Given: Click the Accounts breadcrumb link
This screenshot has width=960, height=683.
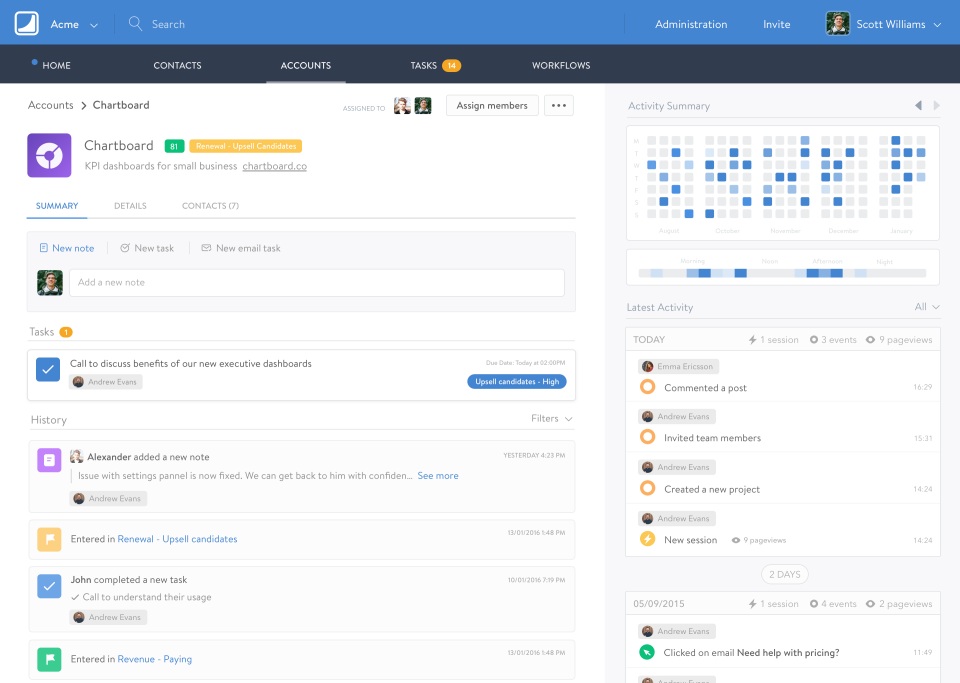Looking at the screenshot, I should pos(51,105).
